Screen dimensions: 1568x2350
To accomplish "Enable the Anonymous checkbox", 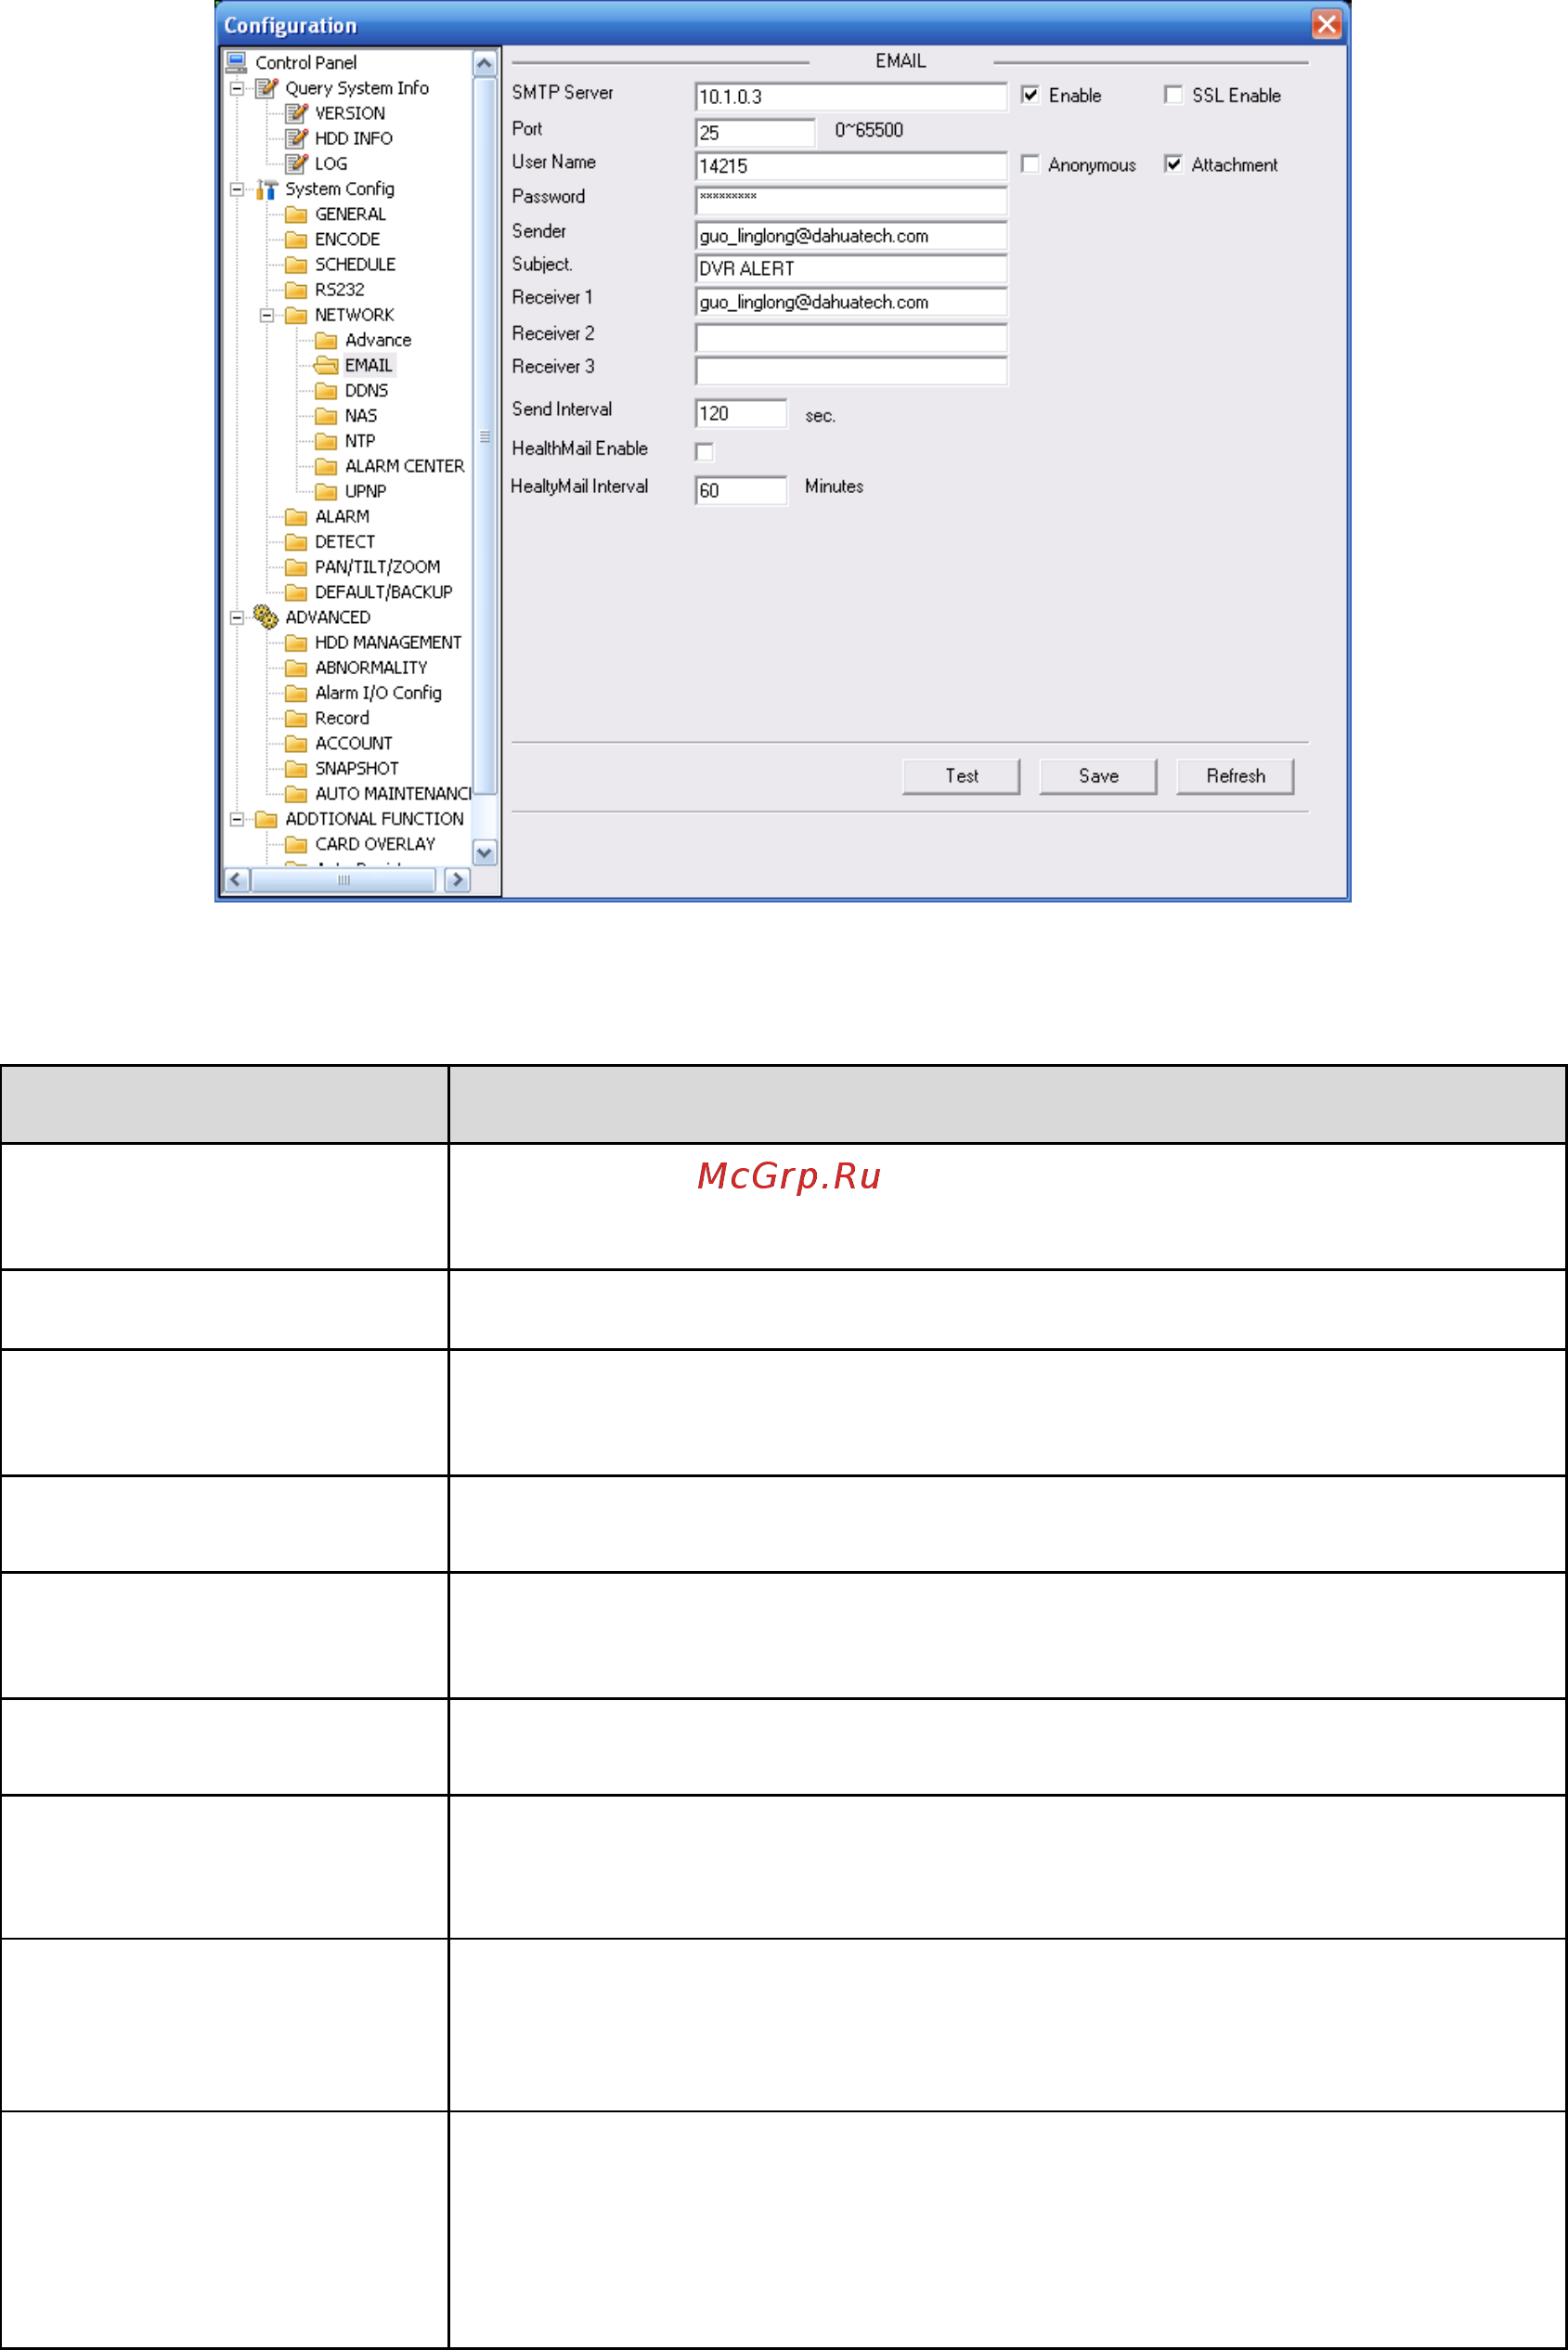I will point(1030,164).
